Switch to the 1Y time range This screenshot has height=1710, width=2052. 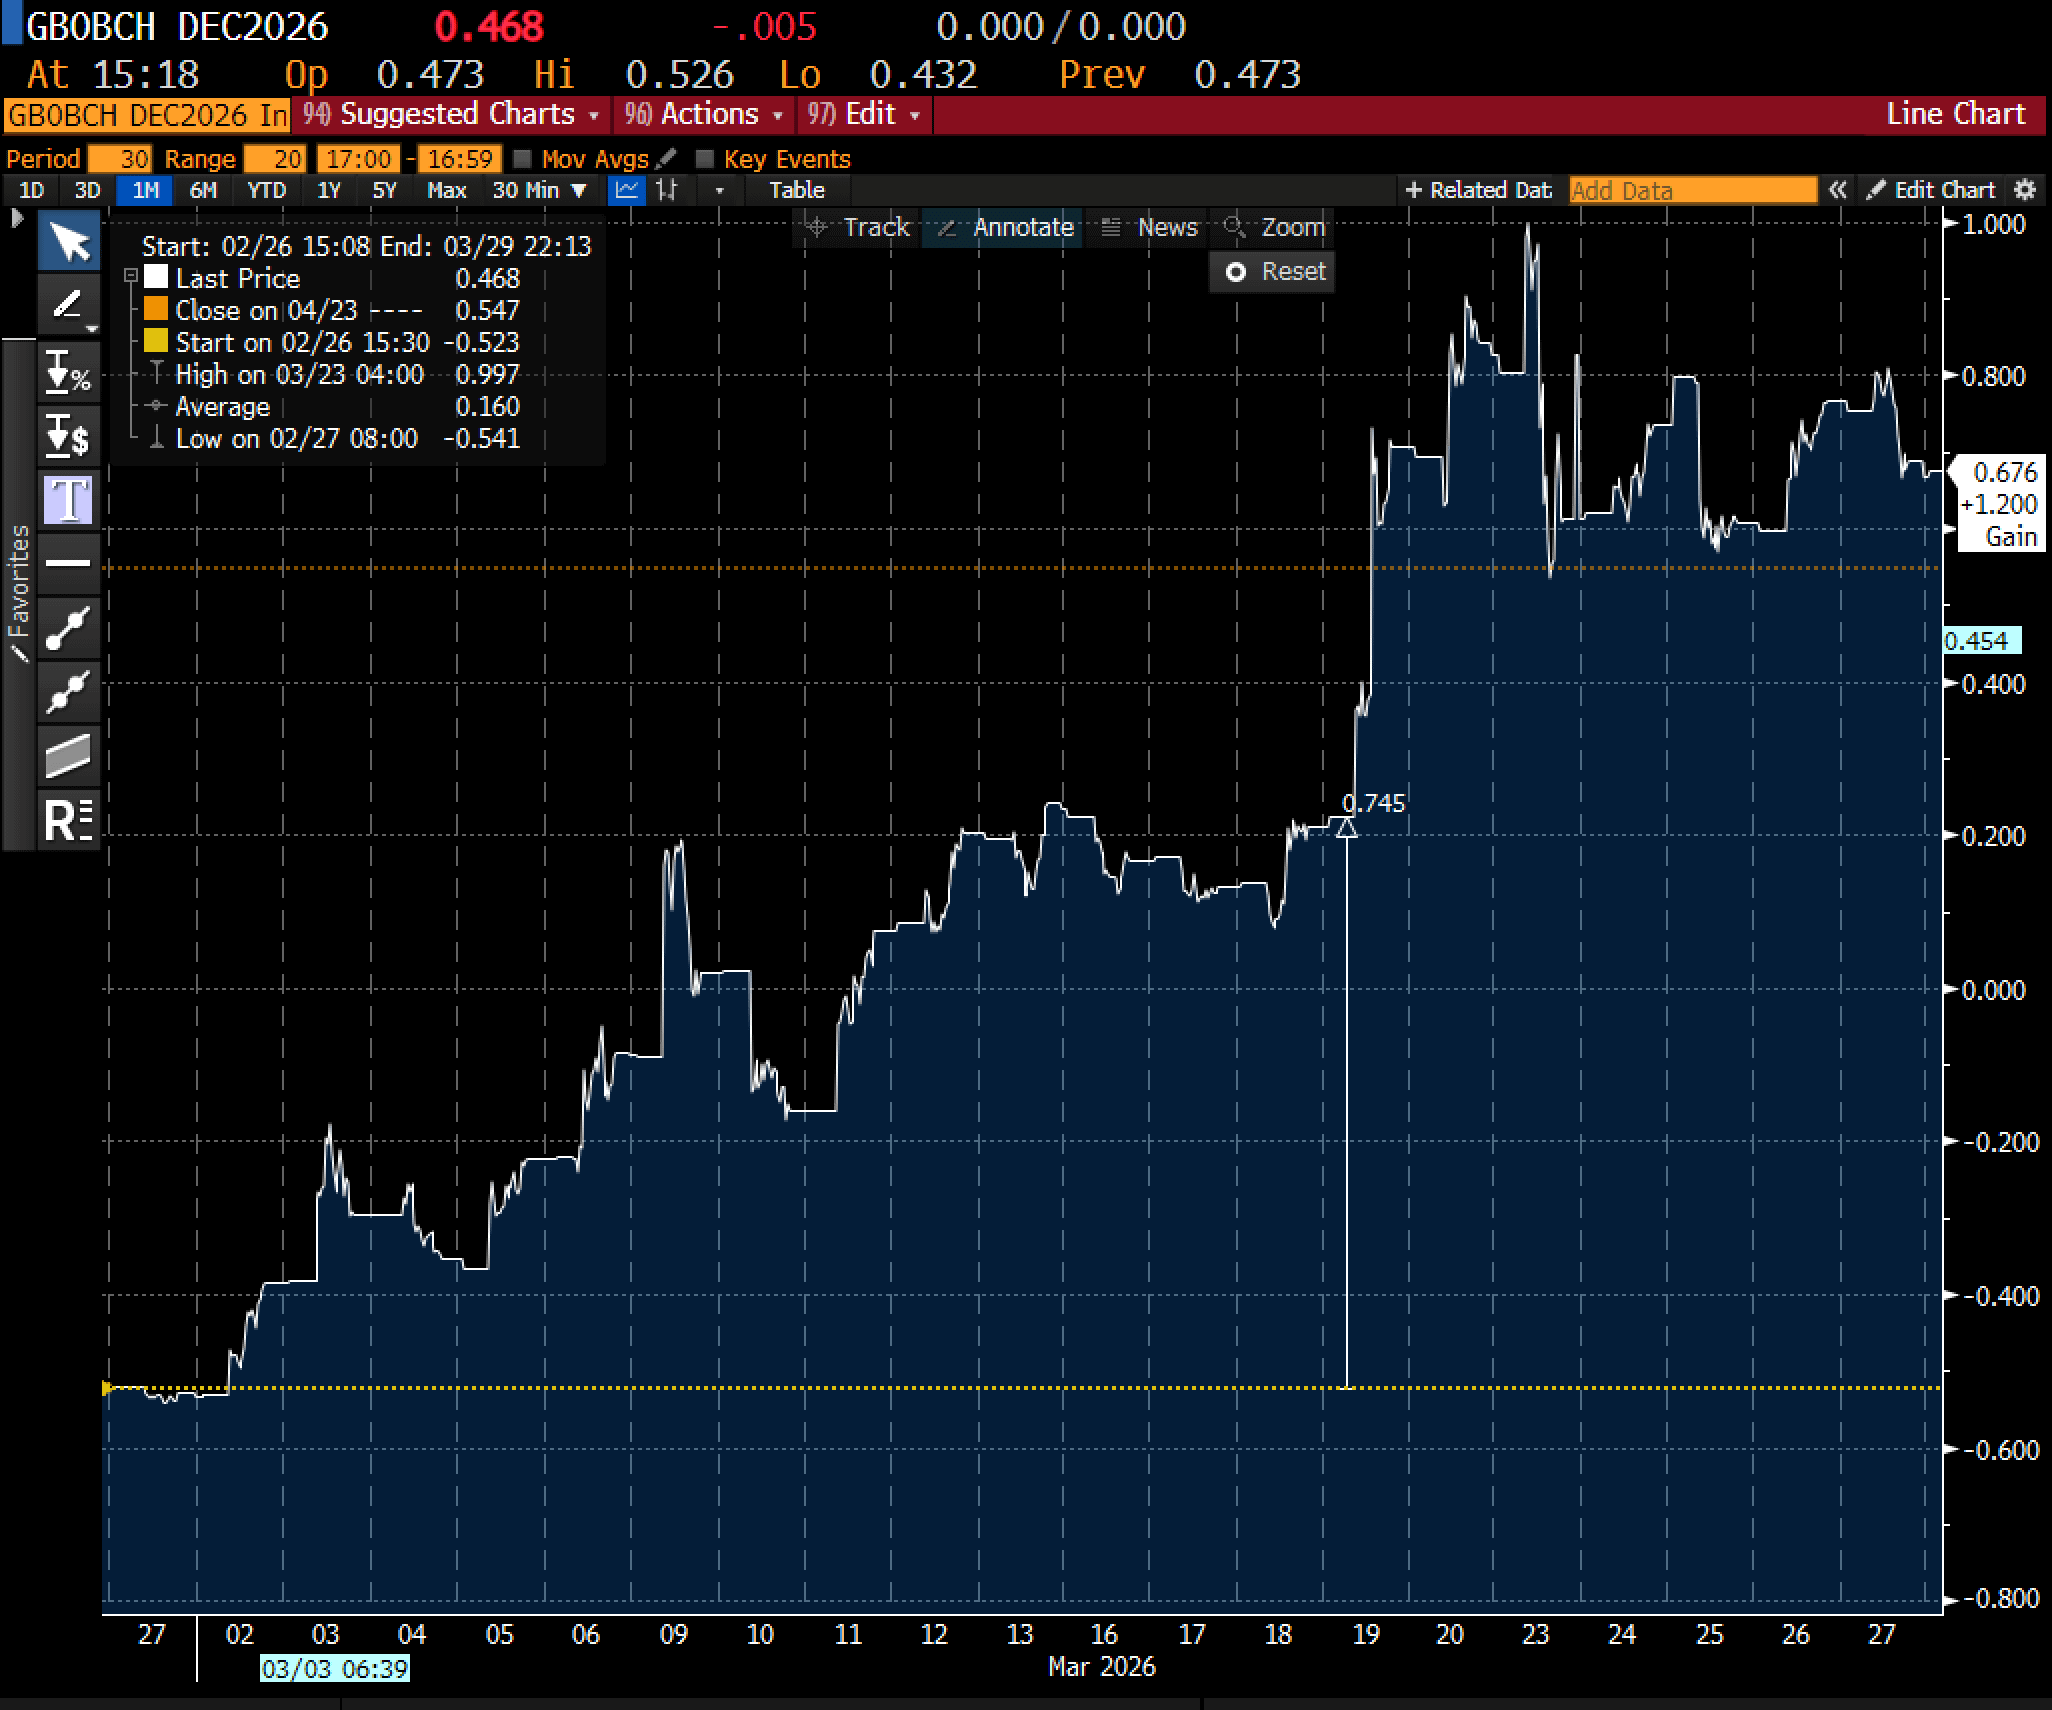tap(329, 190)
